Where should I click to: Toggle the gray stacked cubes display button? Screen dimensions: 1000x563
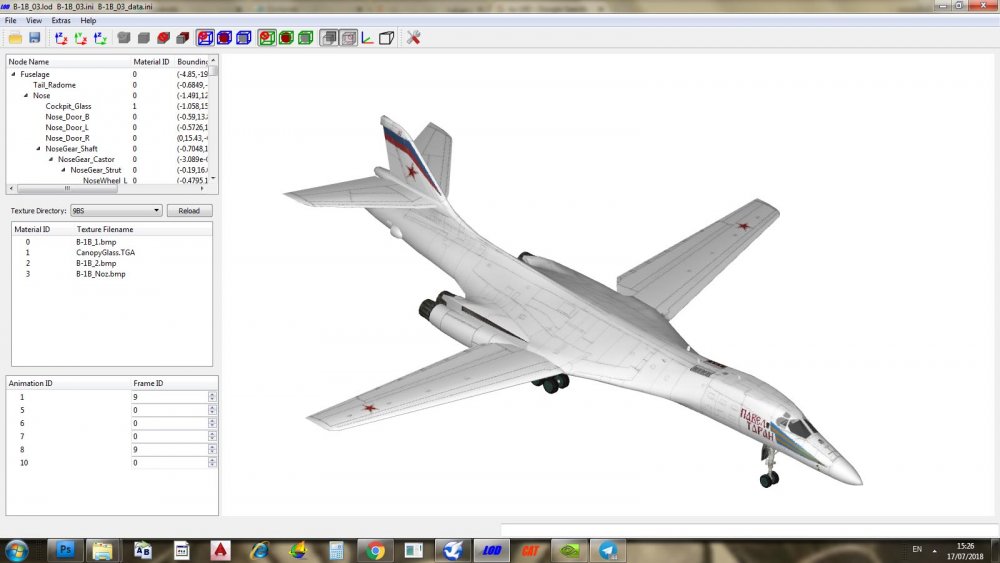(328, 38)
